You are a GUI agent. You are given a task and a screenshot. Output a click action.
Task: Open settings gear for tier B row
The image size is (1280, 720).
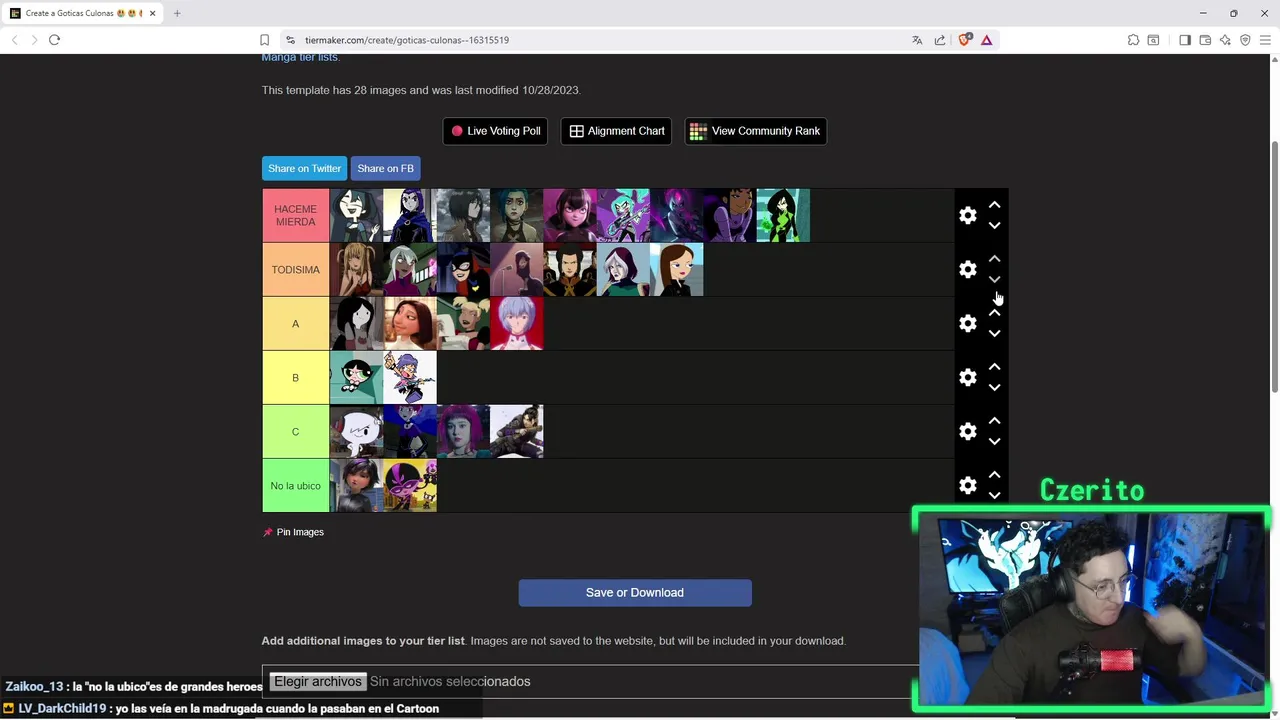coord(967,377)
